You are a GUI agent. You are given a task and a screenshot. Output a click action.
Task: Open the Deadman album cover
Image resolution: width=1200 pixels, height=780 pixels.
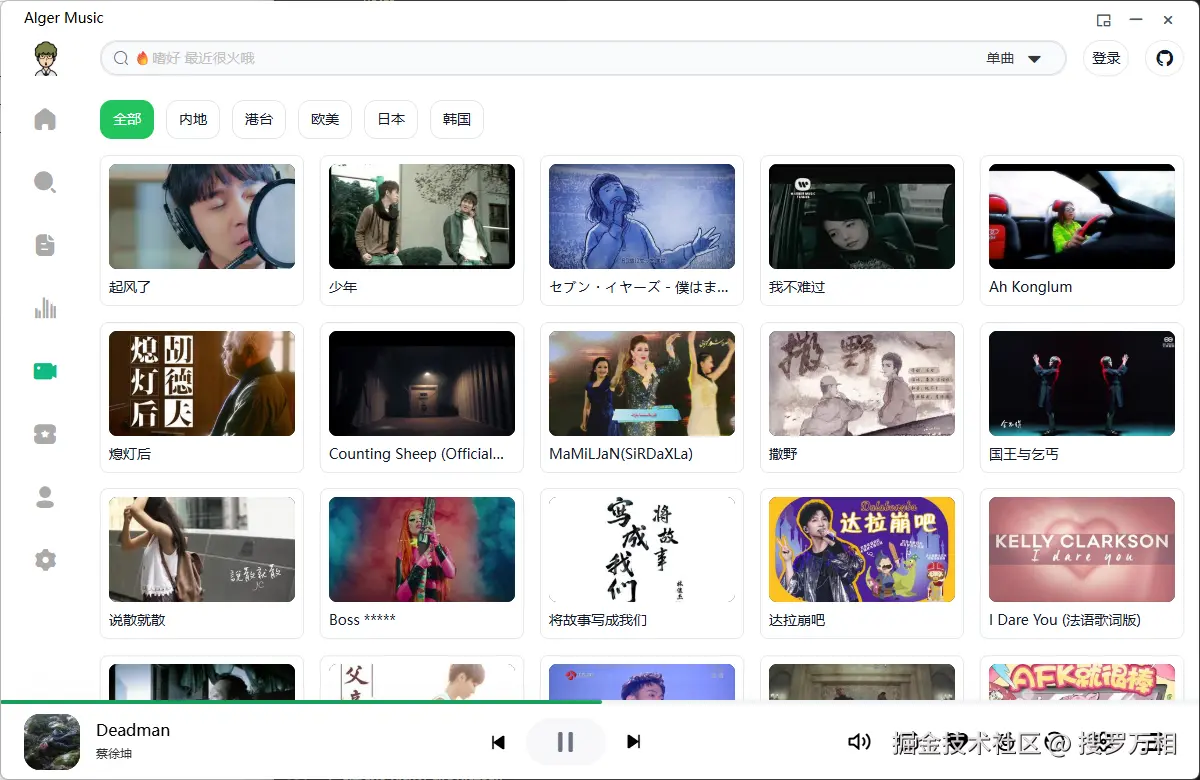click(52, 741)
